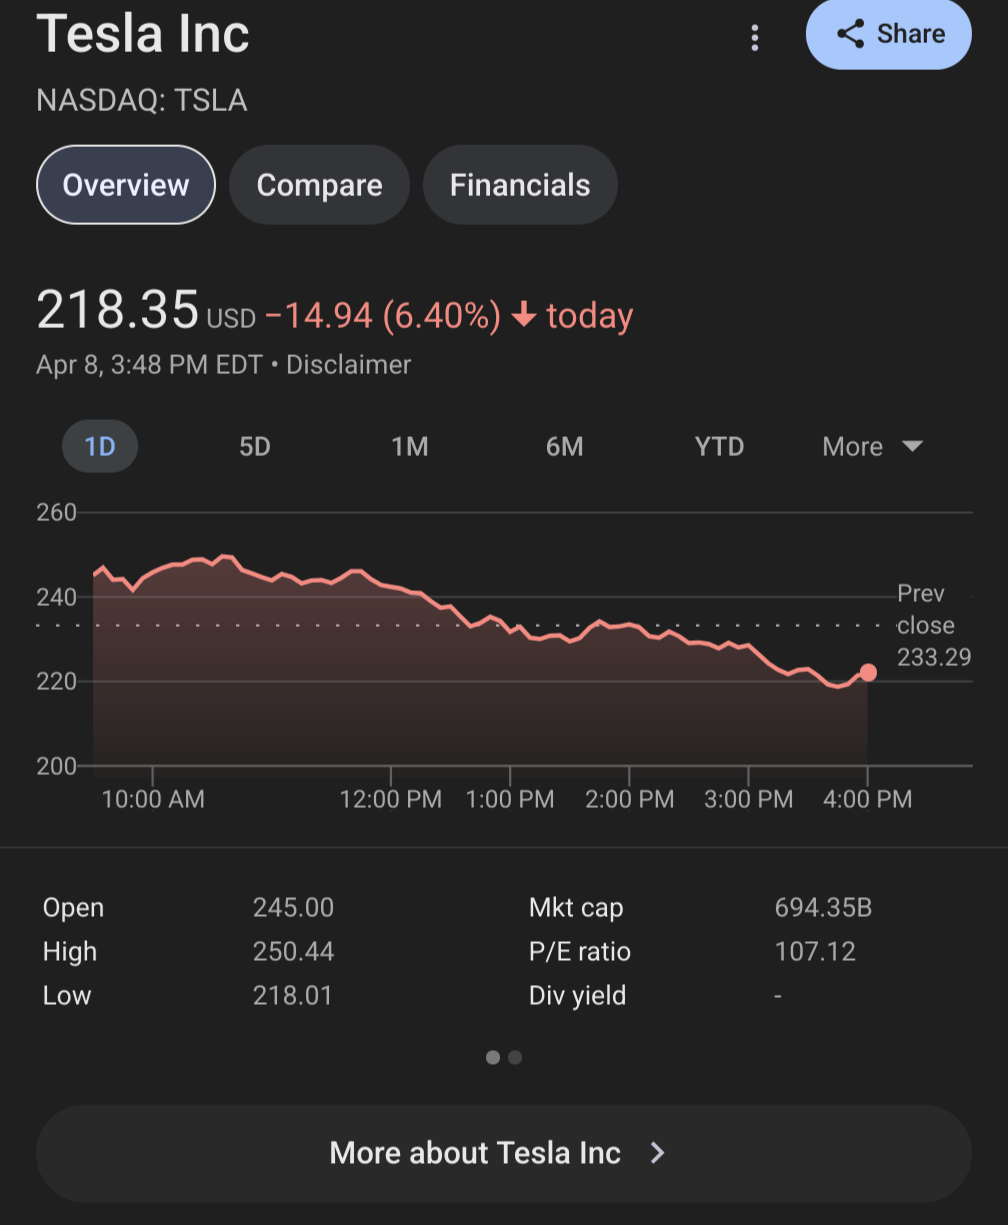Open the three-dot more options menu
The width and height of the screenshot is (1008, 1225).
755,39
